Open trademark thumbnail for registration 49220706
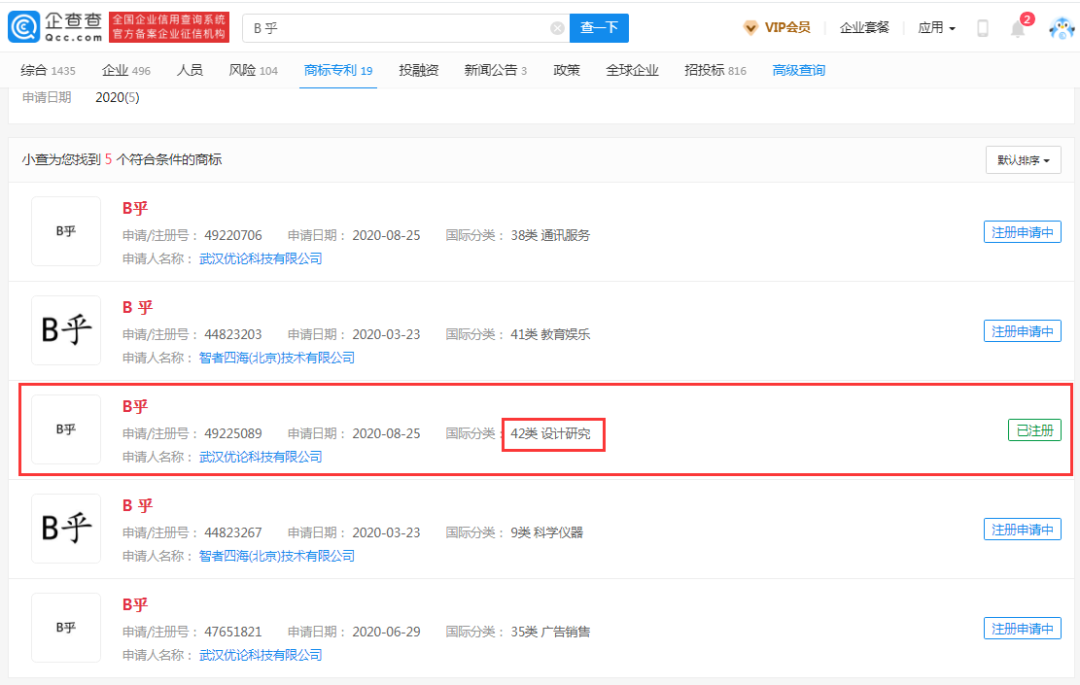The width and height of the screenshot is (1080, 685). click(66, 231)
